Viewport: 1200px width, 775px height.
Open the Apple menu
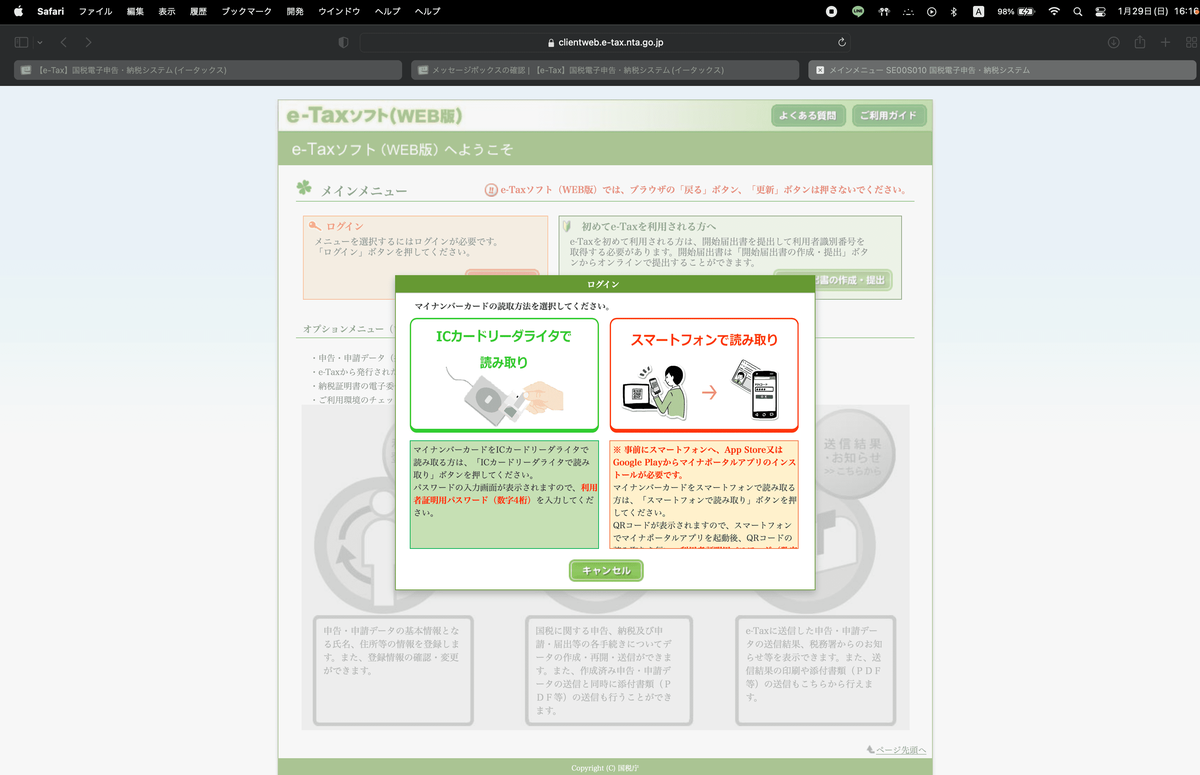pos(17,11)
